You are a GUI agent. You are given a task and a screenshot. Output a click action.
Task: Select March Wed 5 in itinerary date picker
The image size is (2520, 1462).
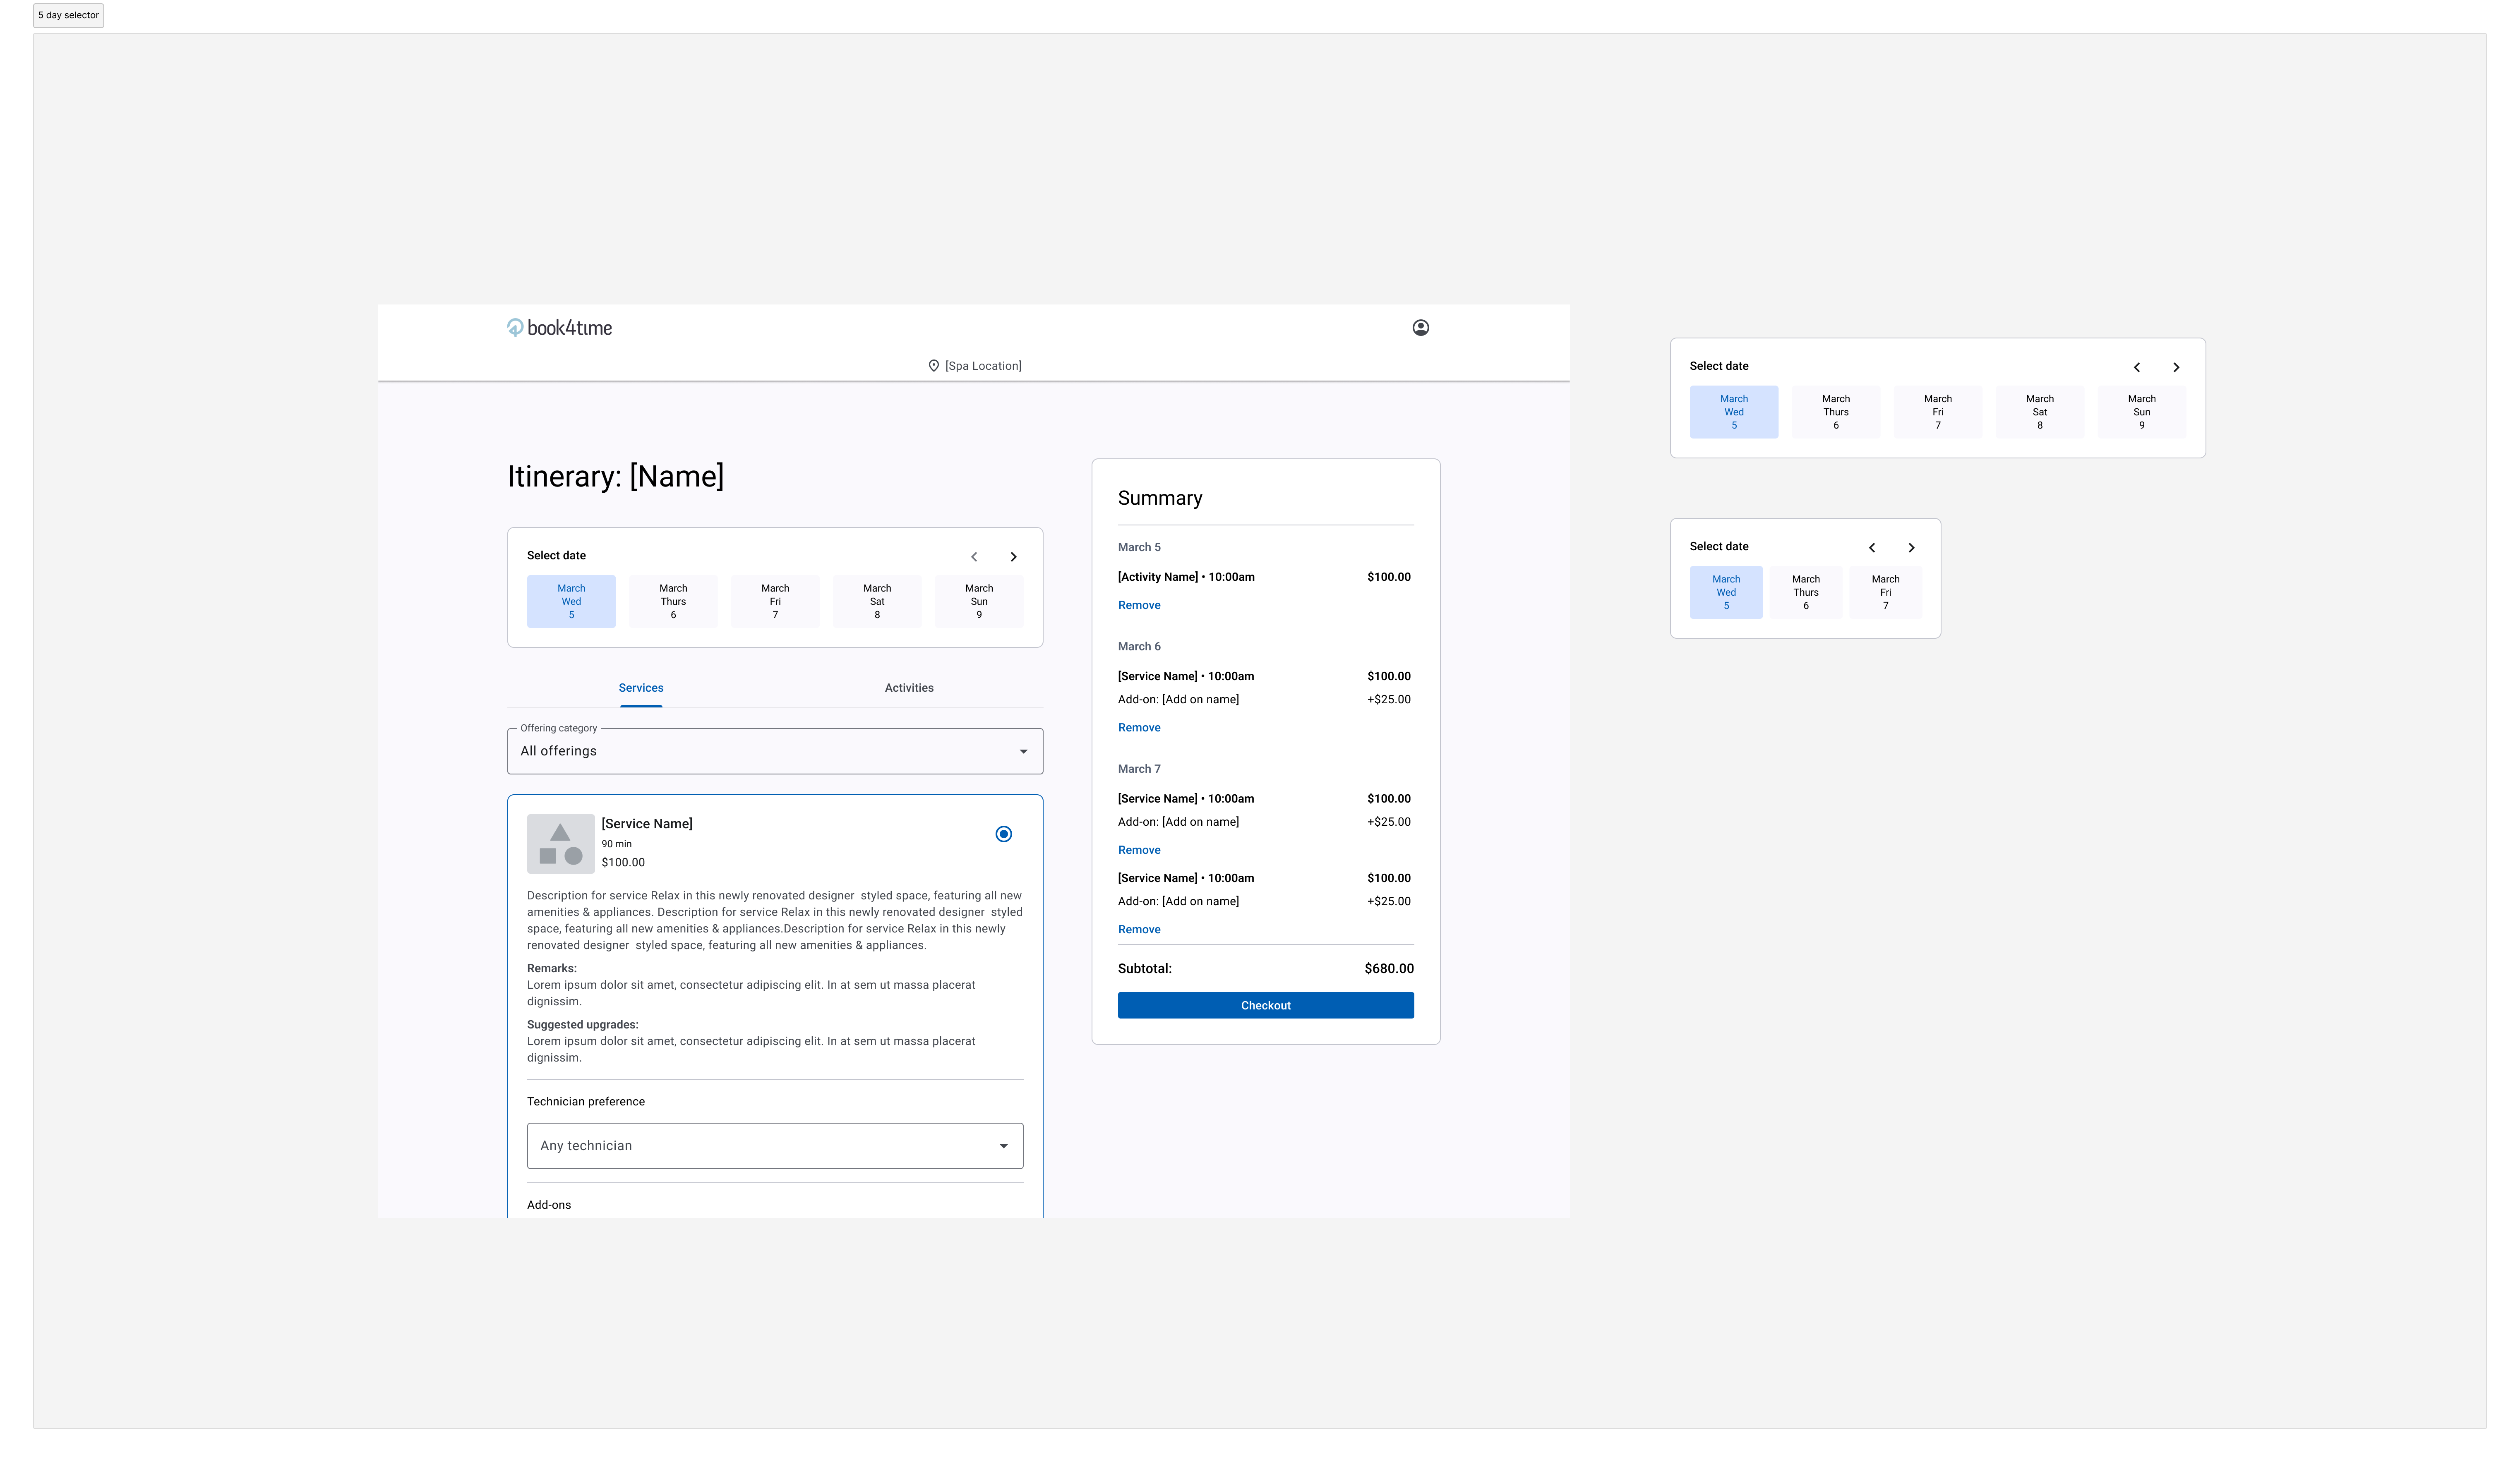pyautogui.click(x=571, y=602)
